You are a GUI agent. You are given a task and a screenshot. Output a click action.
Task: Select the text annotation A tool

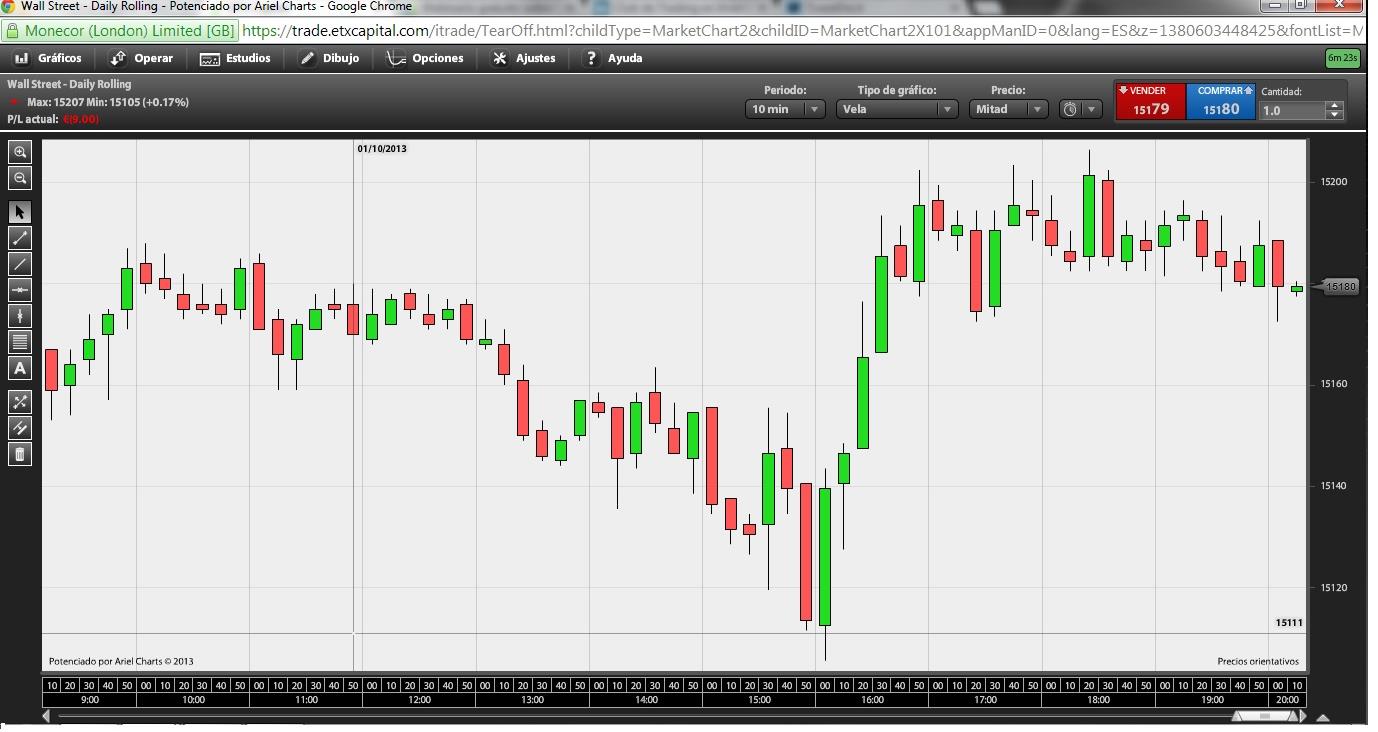(20, 368)
